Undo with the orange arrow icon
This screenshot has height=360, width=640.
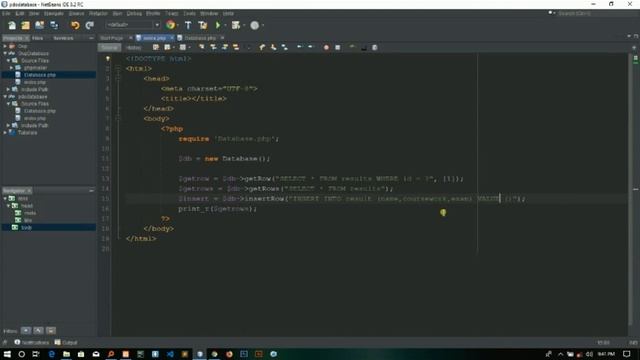(x=75, y=25)
